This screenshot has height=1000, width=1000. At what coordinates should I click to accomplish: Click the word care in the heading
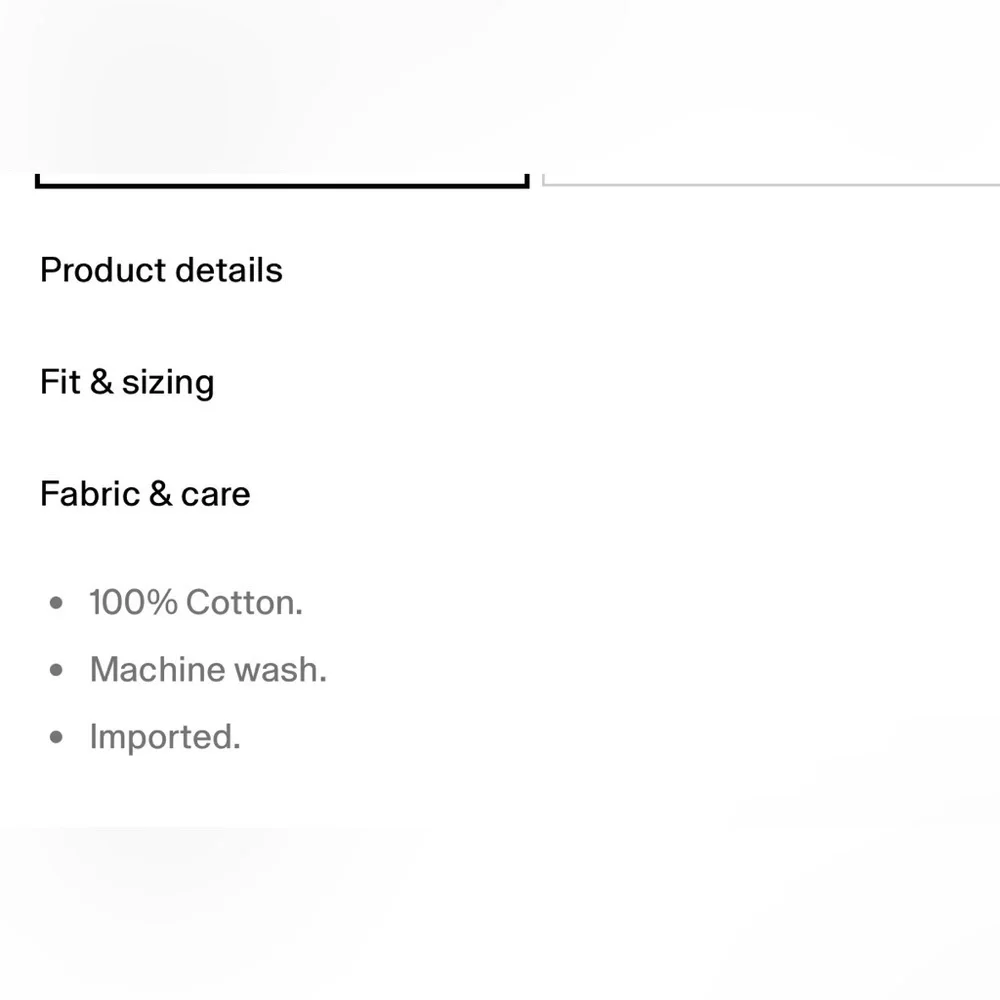[216, 495]
